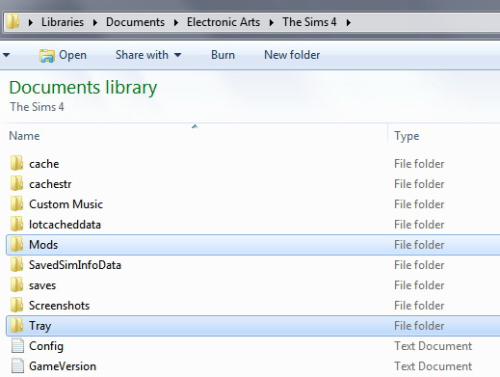The image size is (500, 377).
Task: Select the cache folder icon
Action: click(17, 163)
